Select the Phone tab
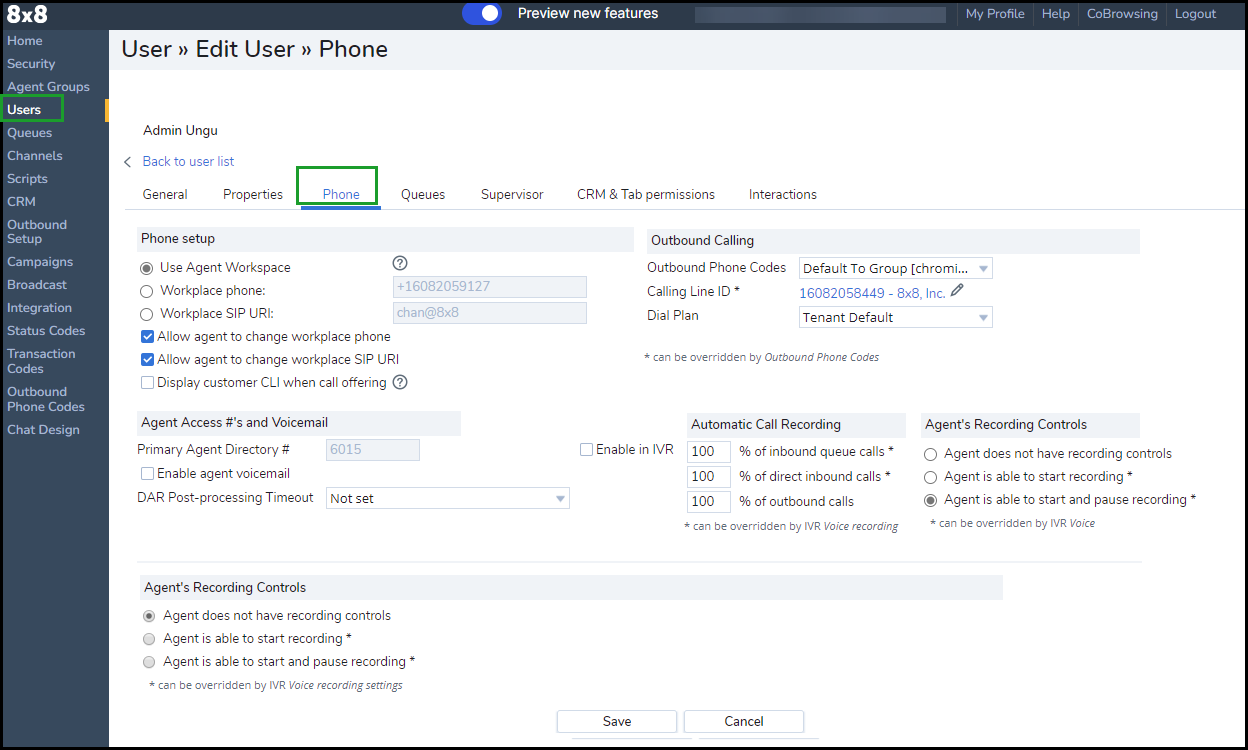 341,195
